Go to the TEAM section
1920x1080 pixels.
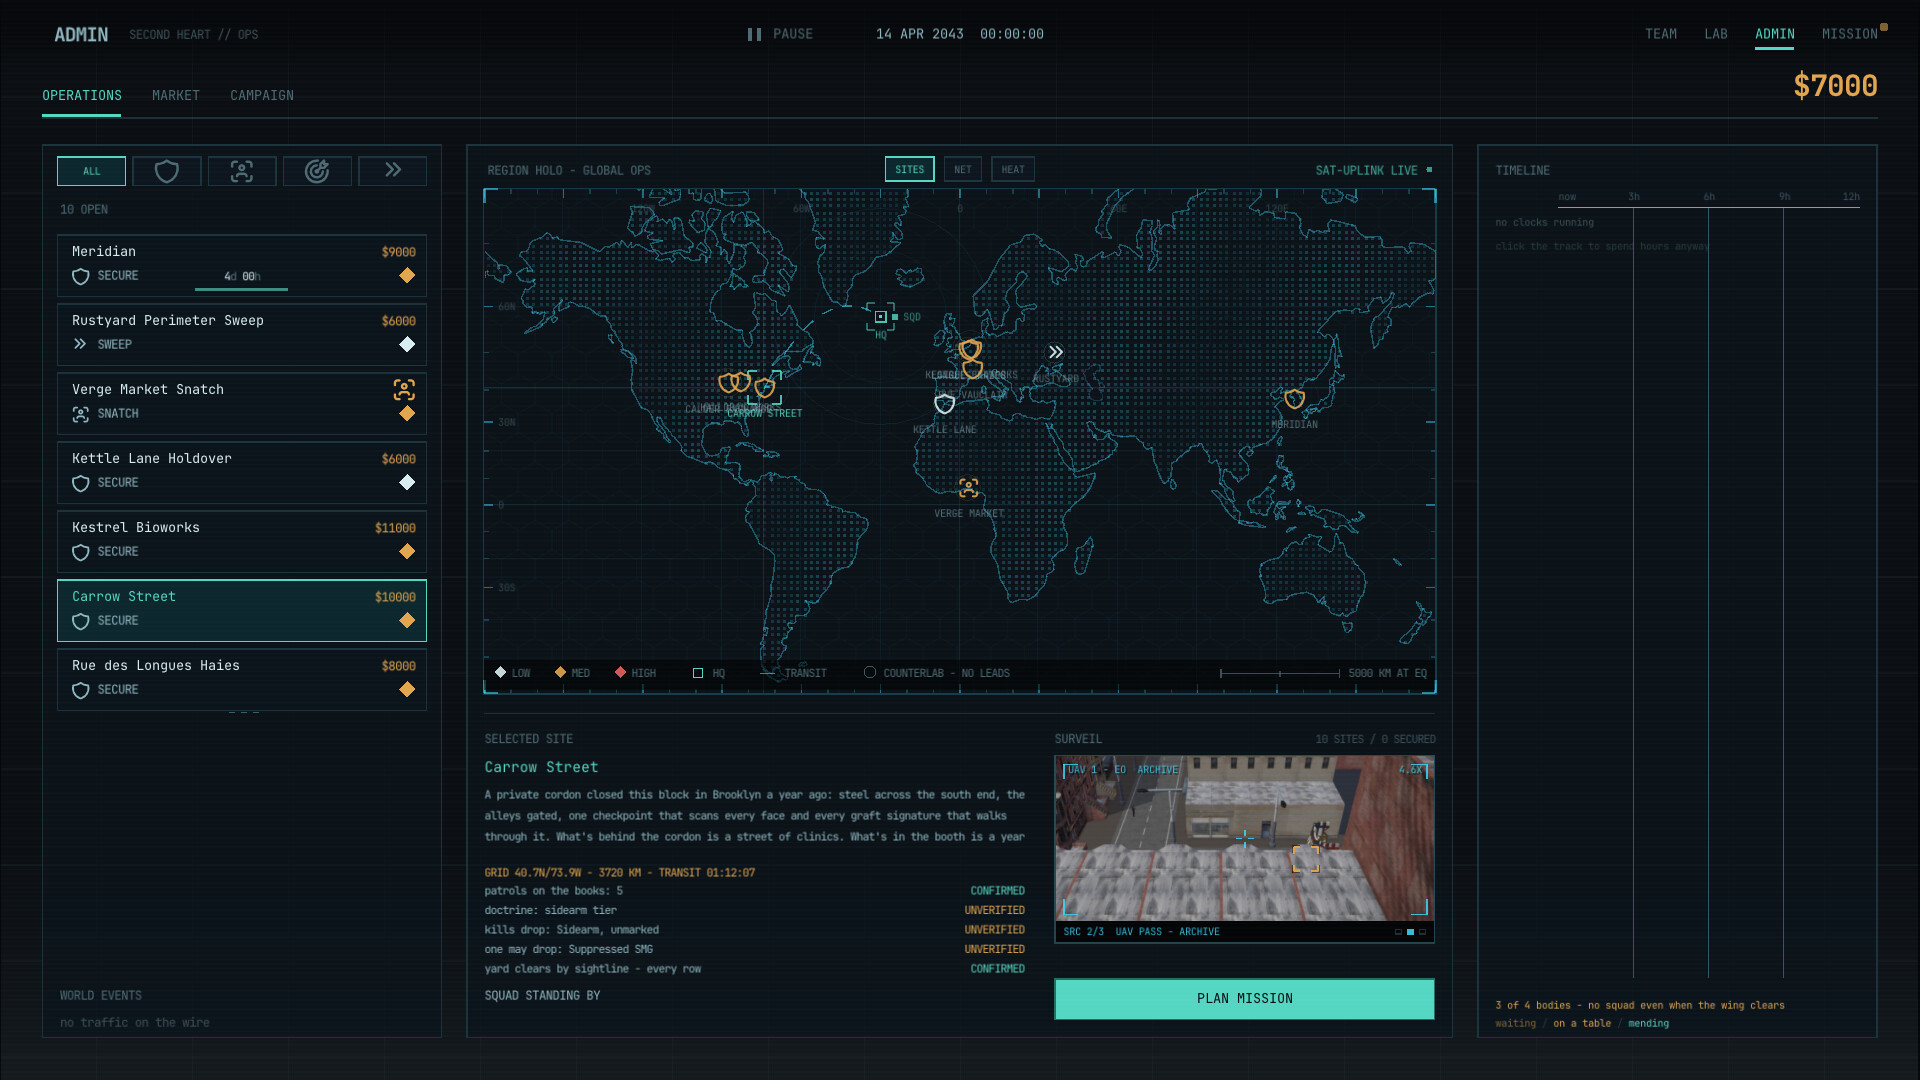point(1661,34)
